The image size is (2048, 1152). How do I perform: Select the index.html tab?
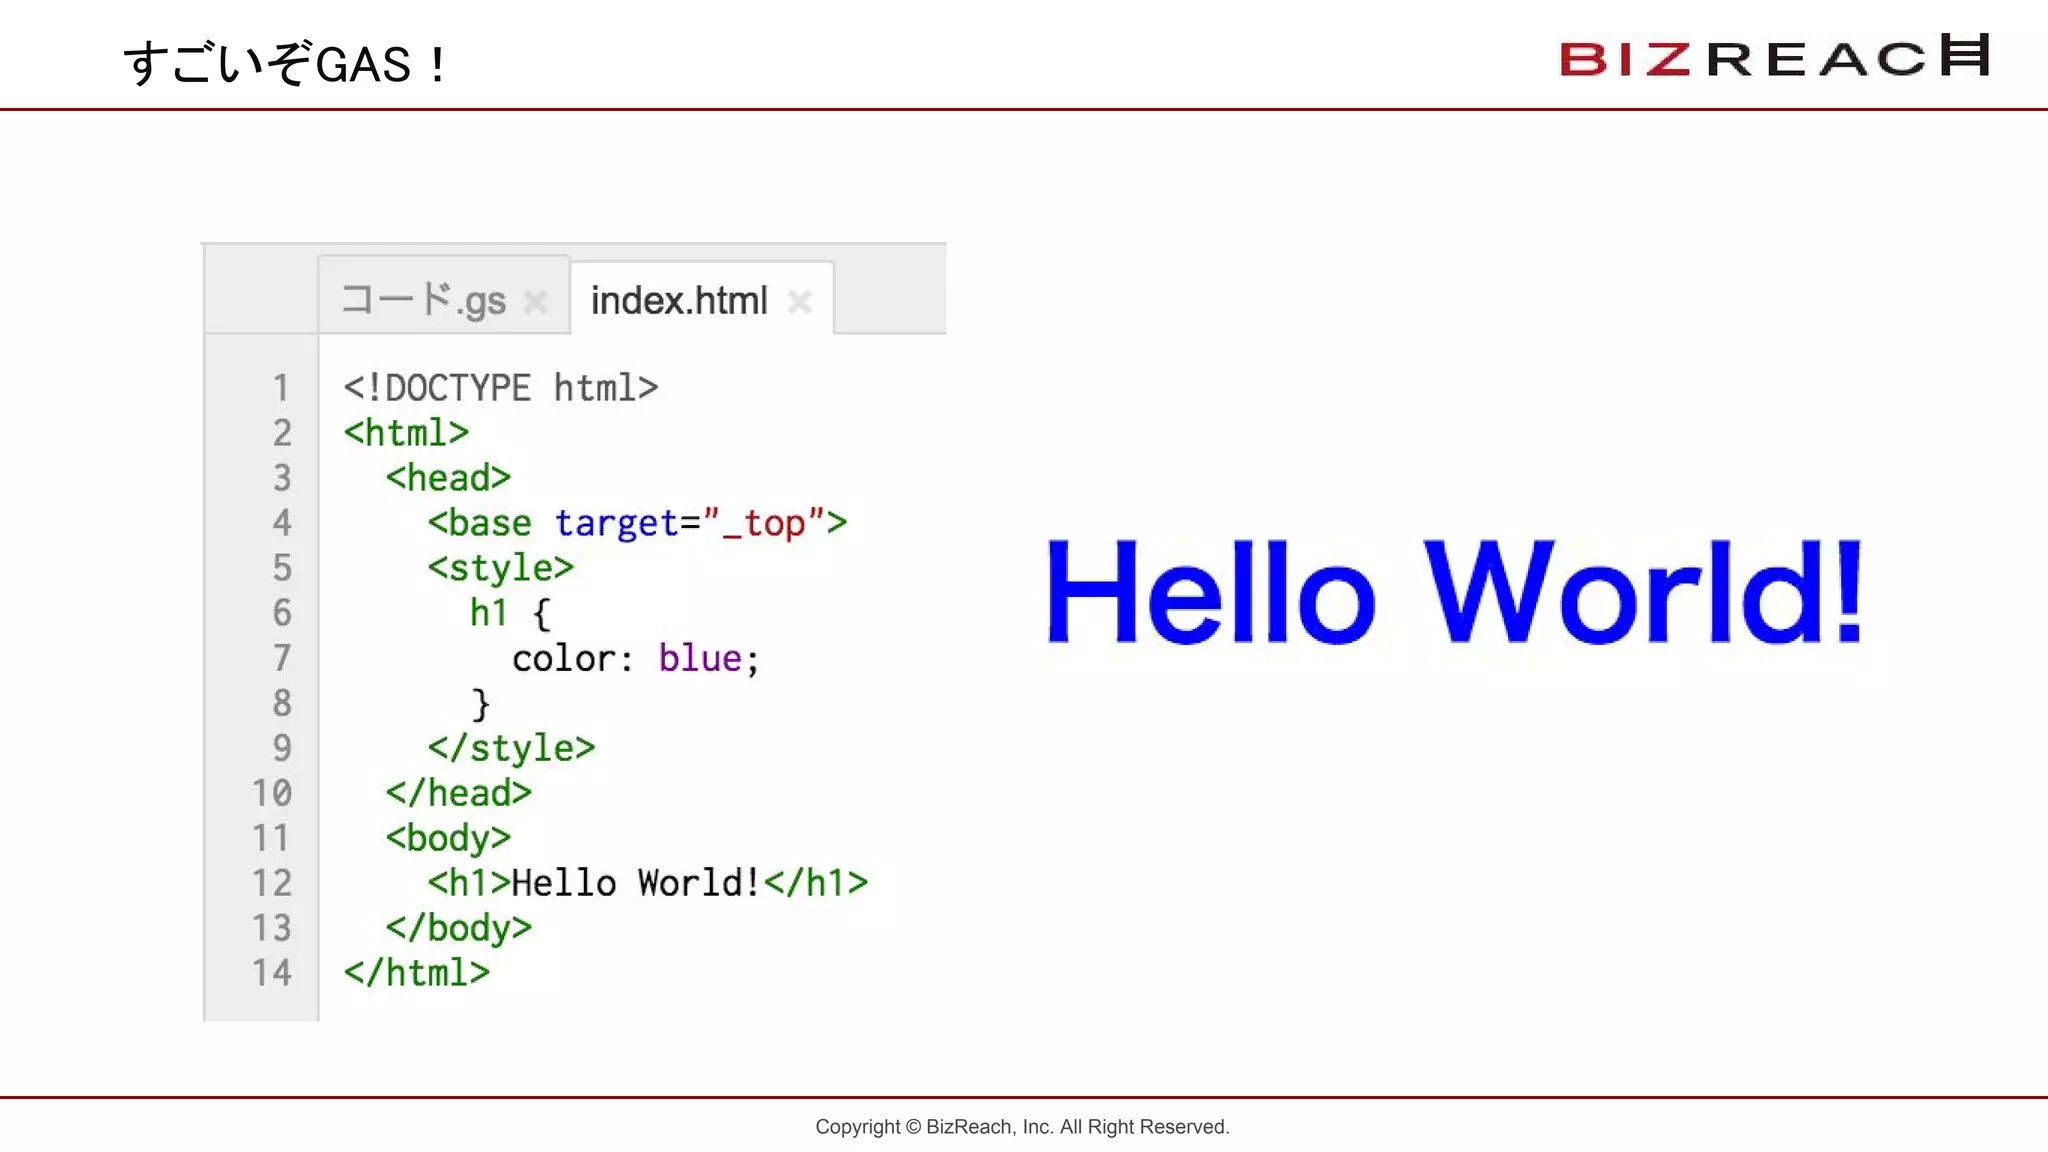tap(679, 300)
